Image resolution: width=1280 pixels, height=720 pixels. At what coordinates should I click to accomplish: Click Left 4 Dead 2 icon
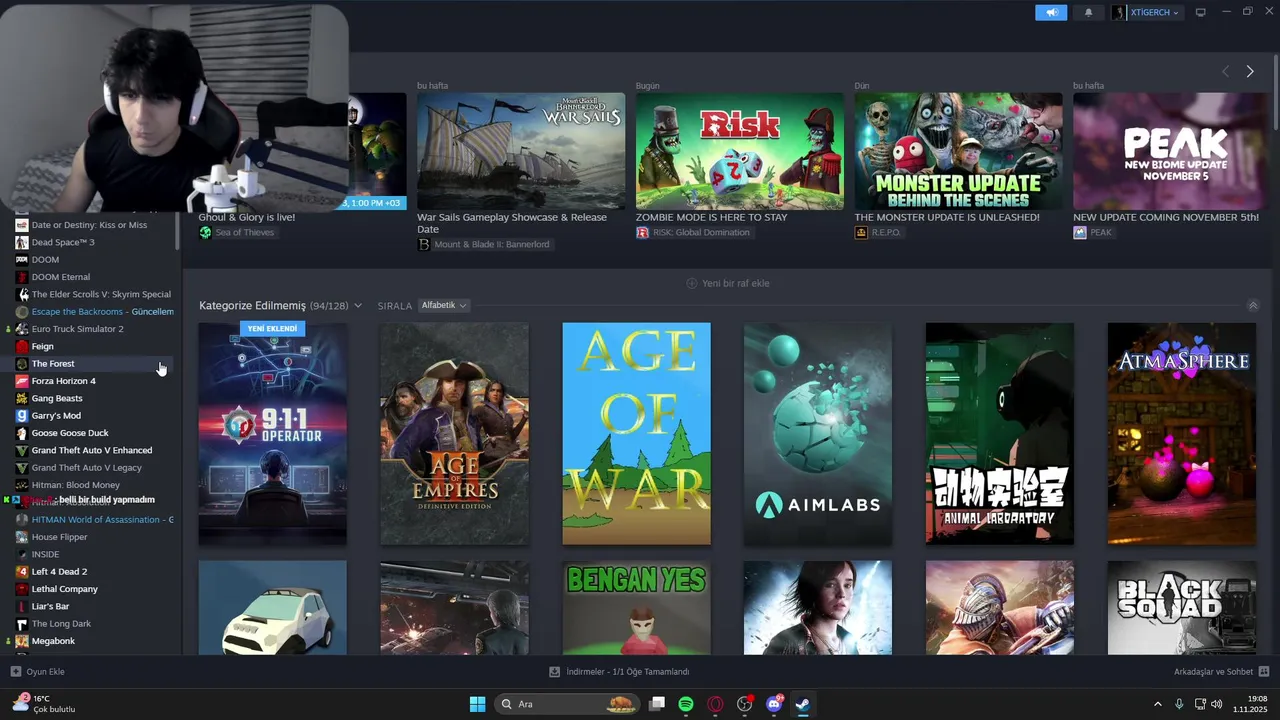coord(22,572)
